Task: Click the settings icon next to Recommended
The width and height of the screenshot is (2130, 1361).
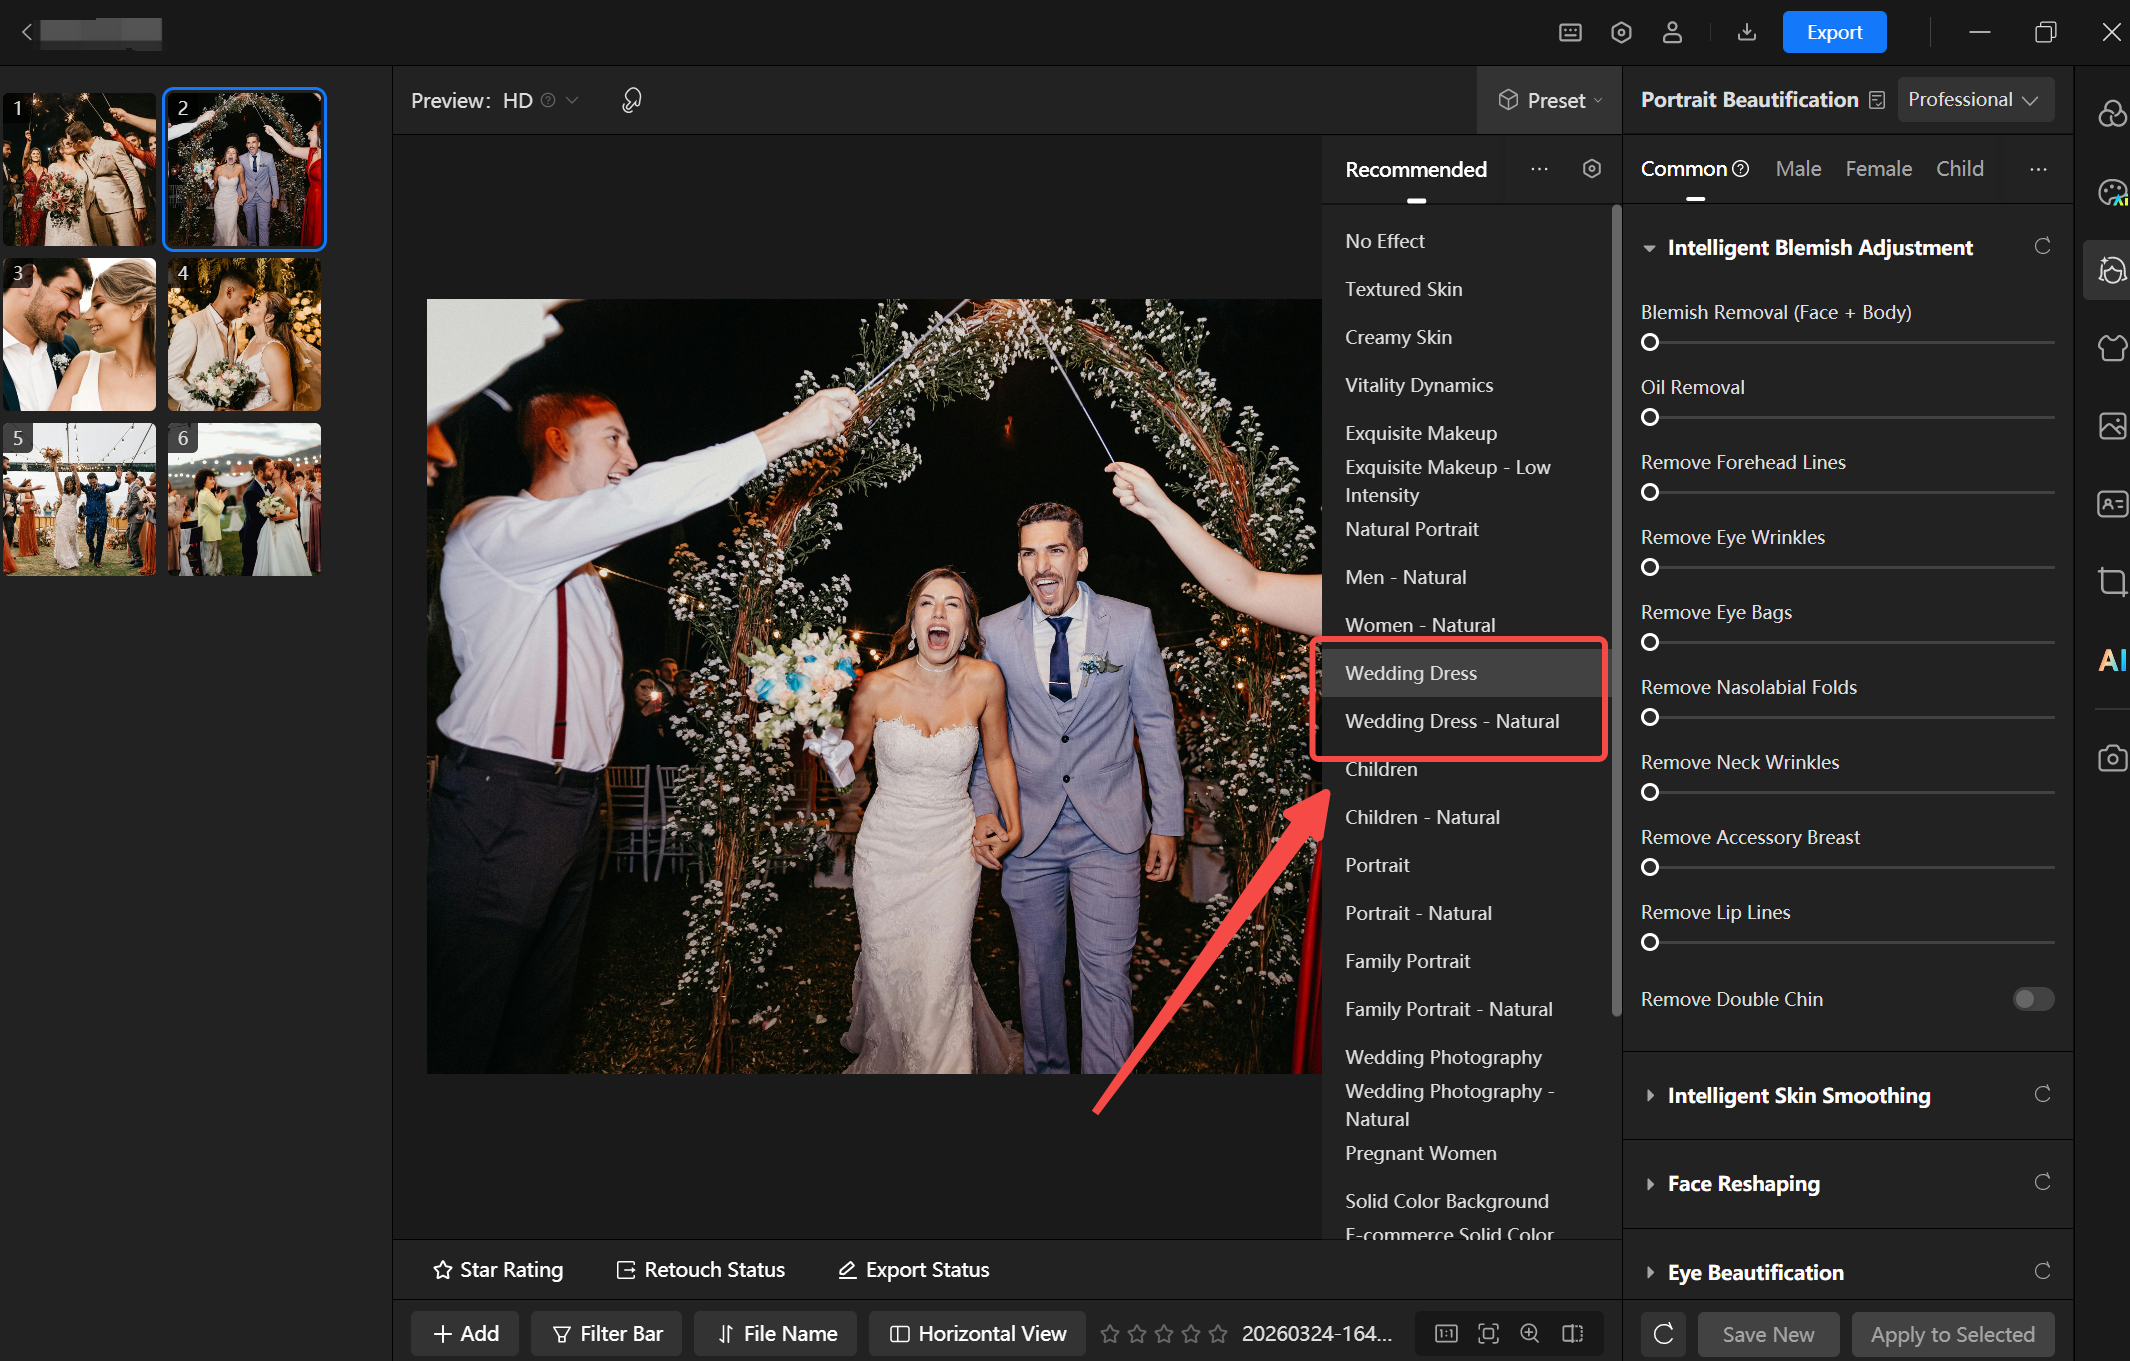Action: (1592, 169)
